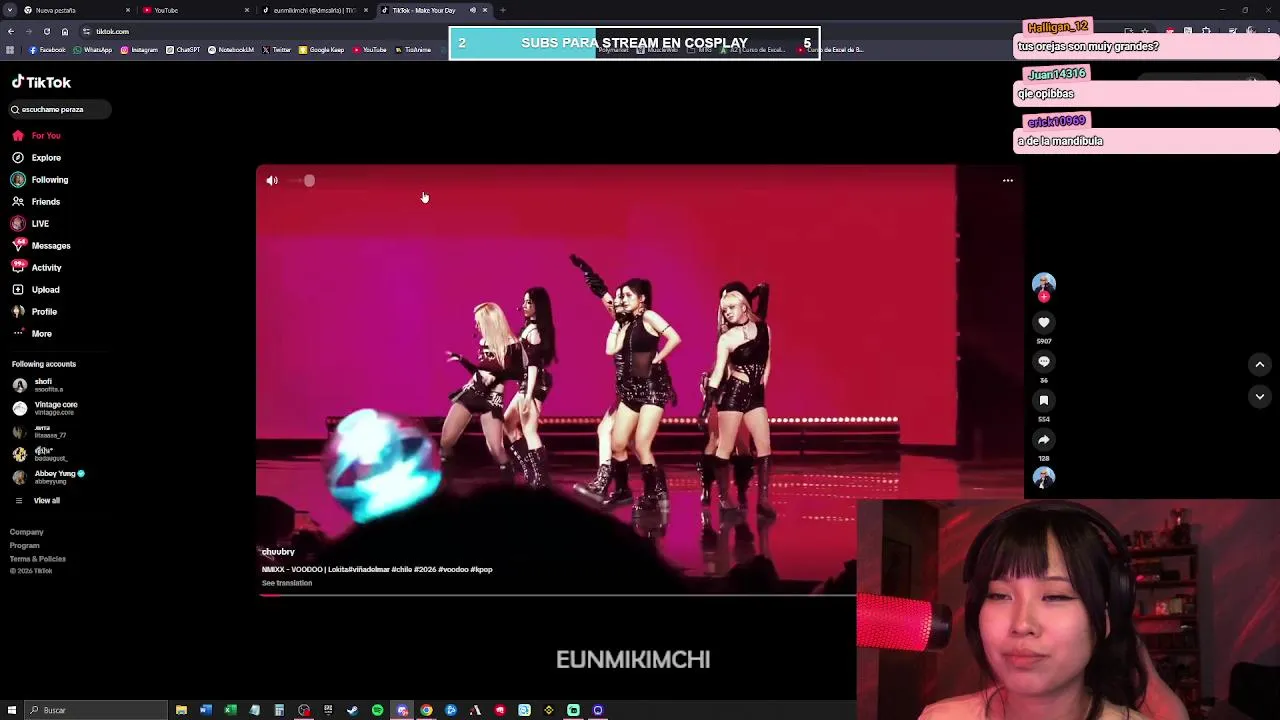Open the WhatsApp bookmark
This screenshot has width=1280, height=720.
coord(93,49)
